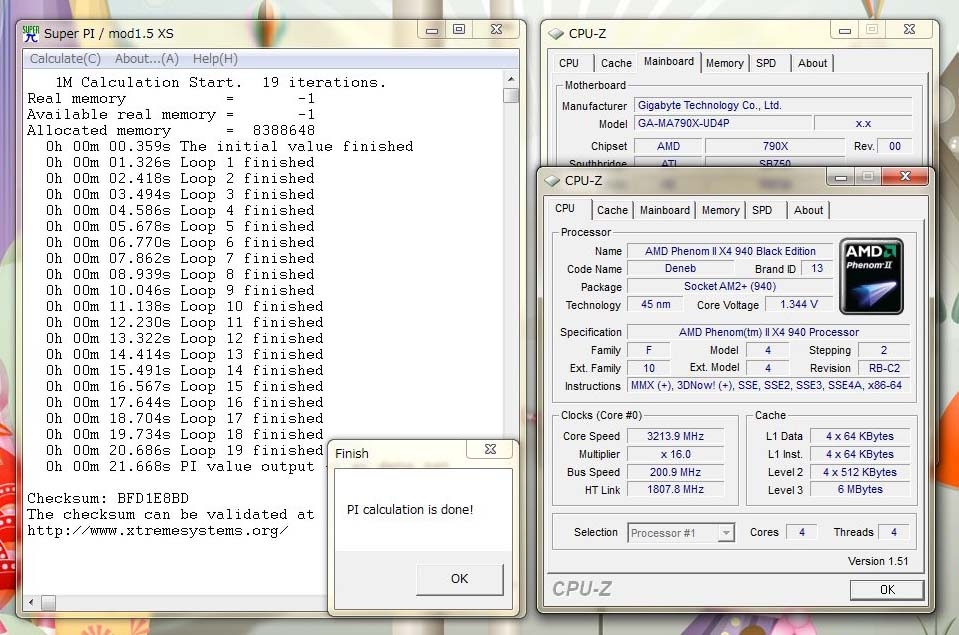Open the SPD tab in back CPU-Z window
This screenshot has width=959, height=635.
[x=766, y=63]
